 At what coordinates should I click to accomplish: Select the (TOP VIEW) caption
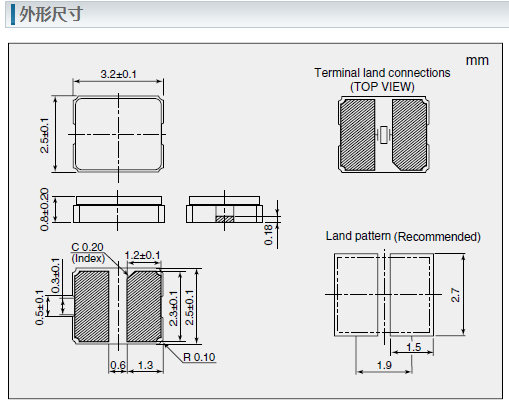tap(382, 87)
